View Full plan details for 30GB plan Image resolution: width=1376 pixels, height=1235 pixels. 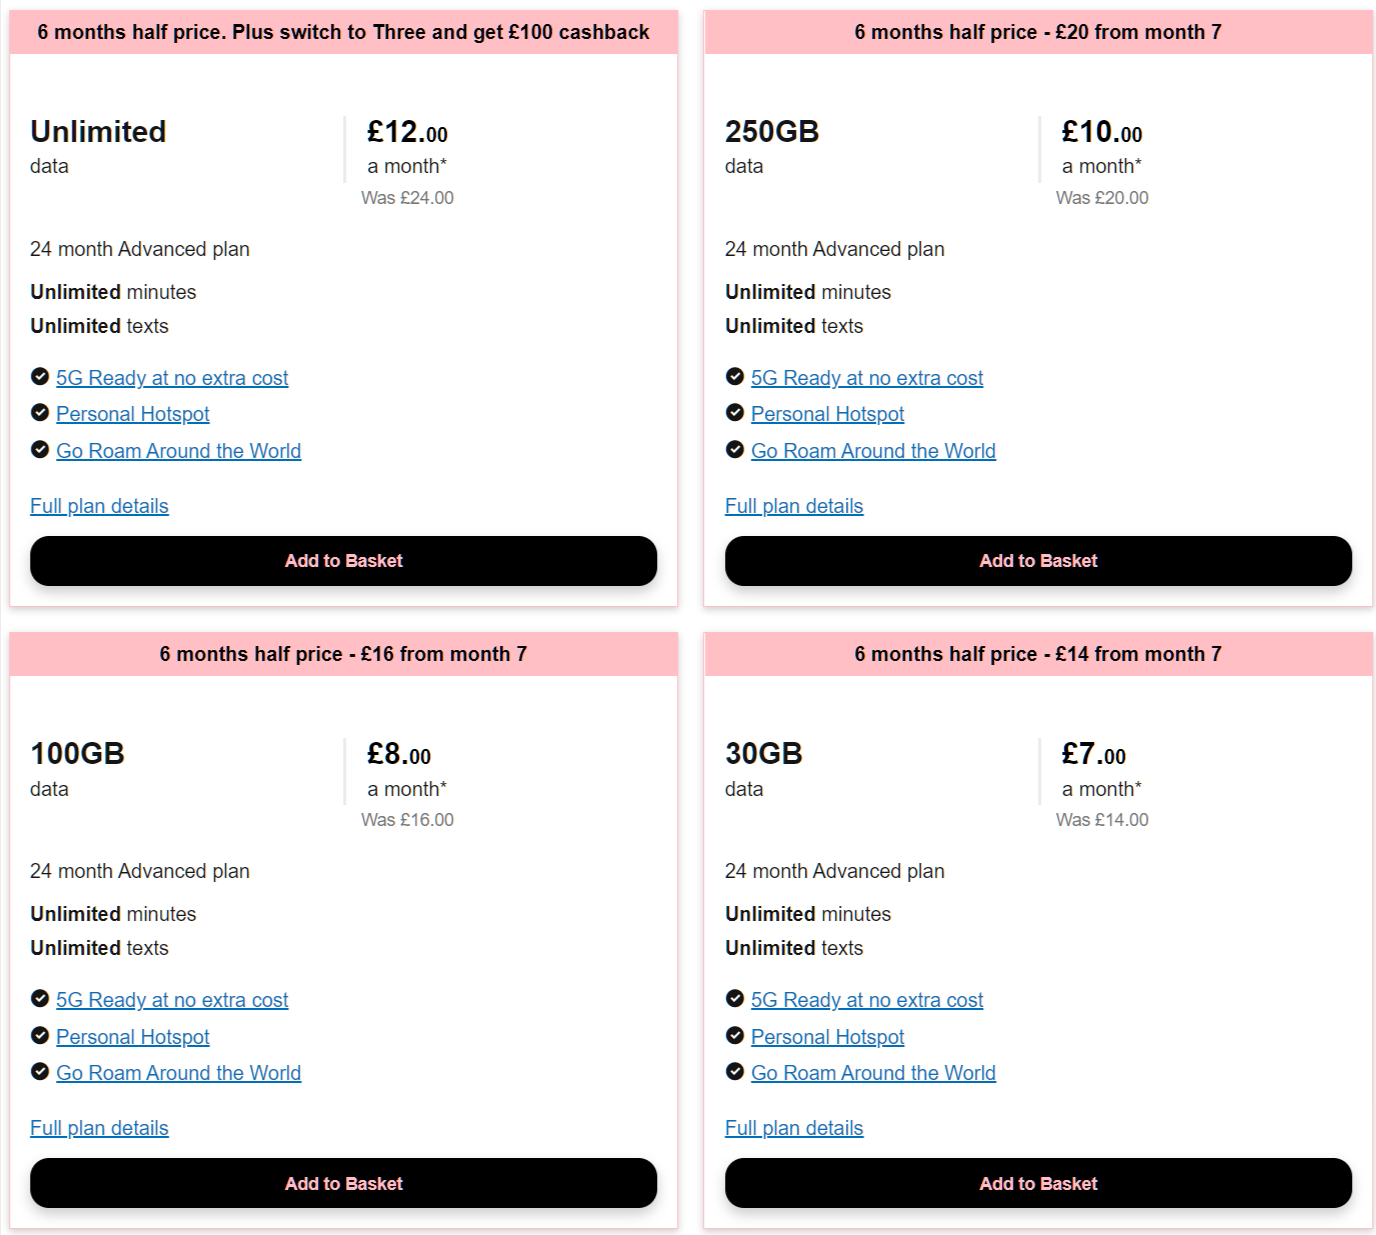794,1128
